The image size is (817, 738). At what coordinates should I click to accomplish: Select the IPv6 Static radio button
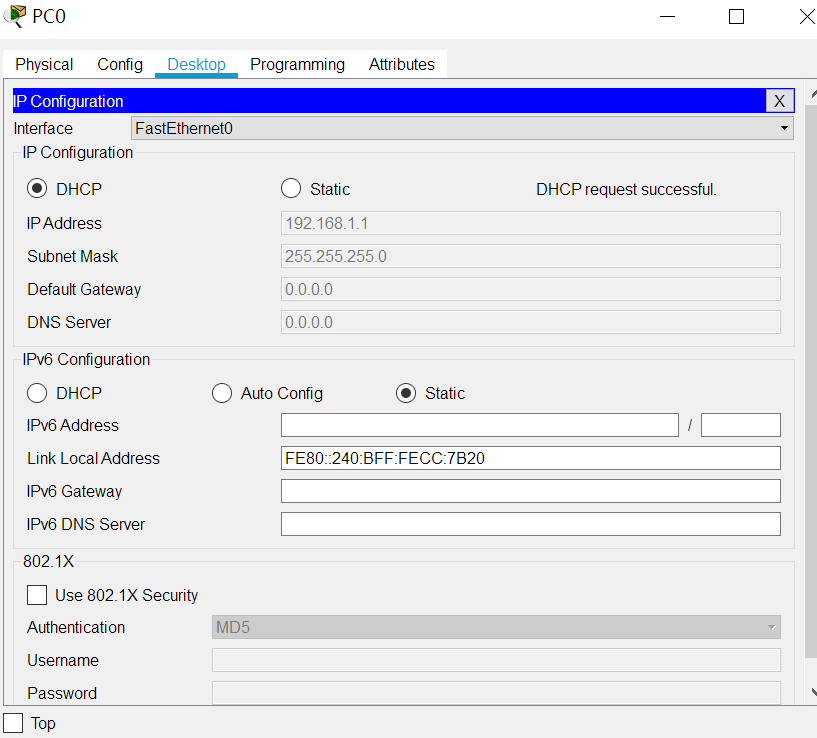click(x=406, y=393)
